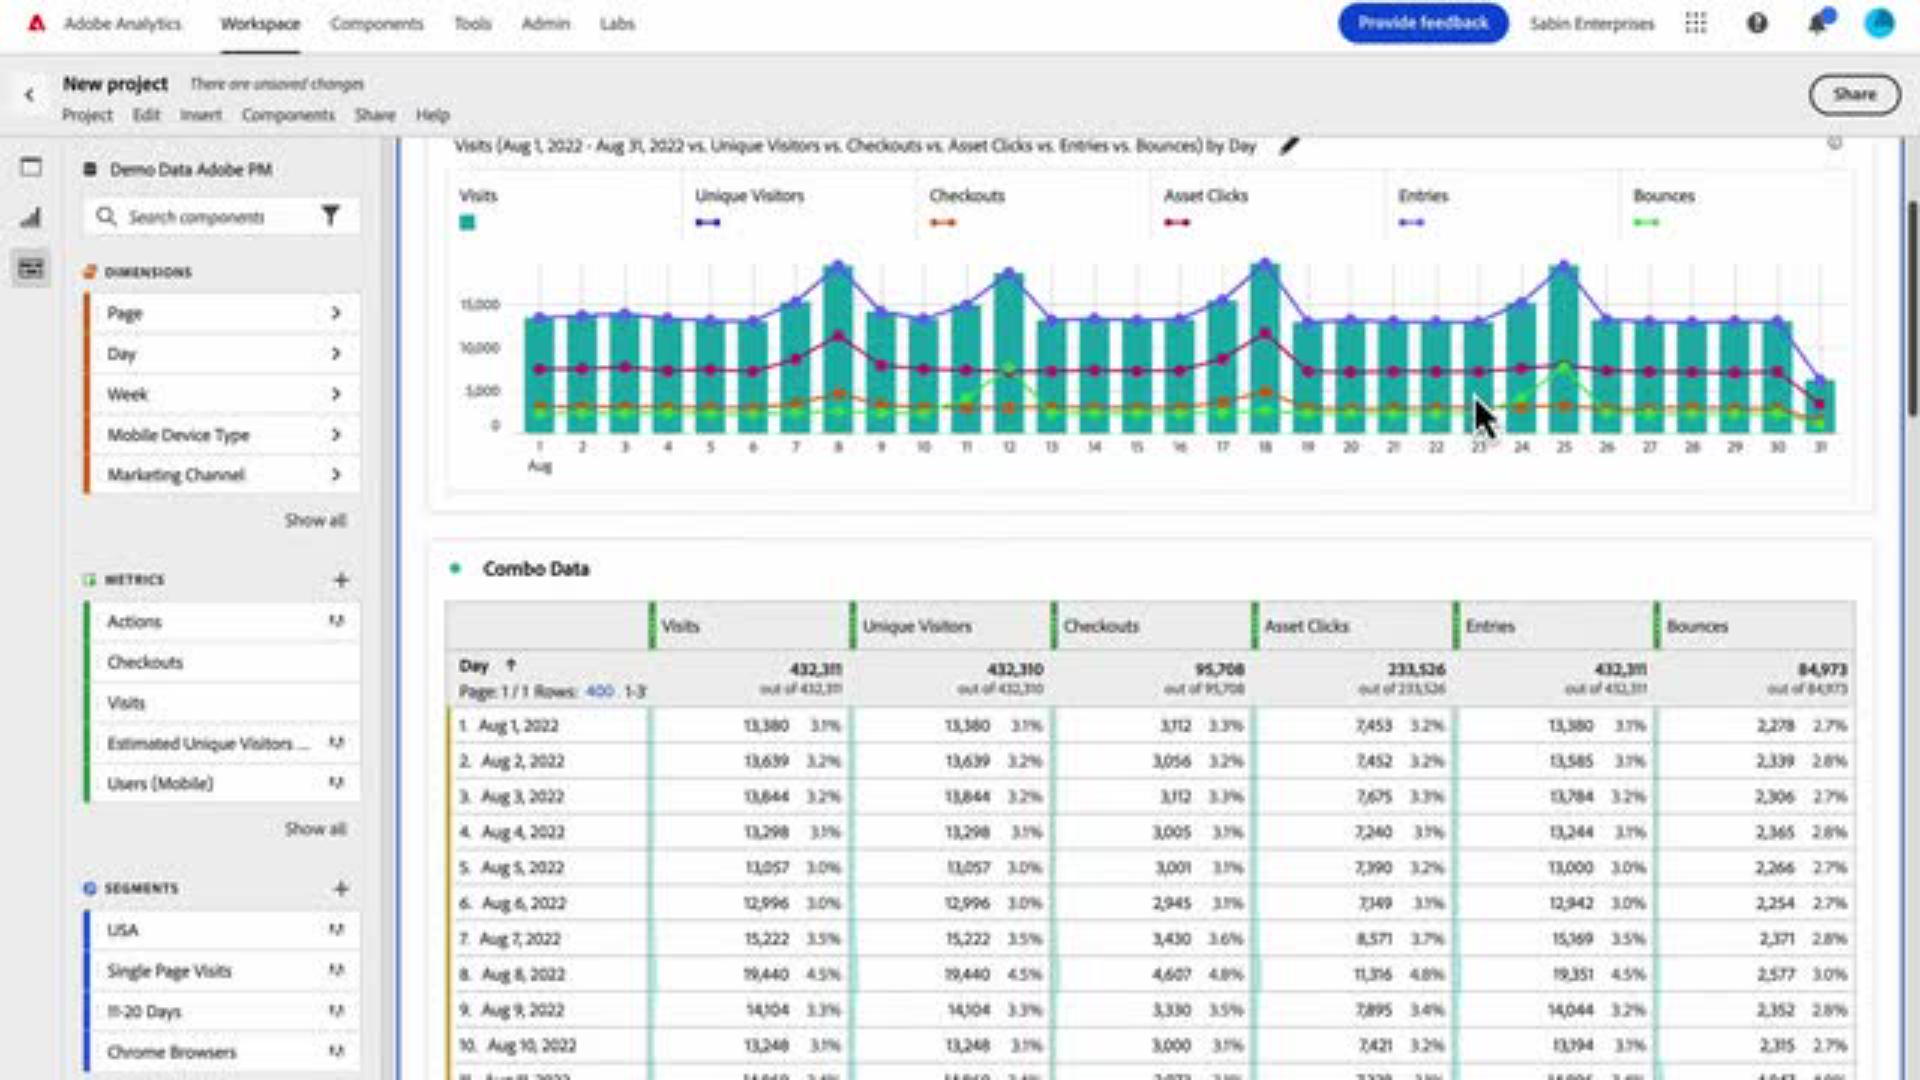Expand the Page dimension chevron
1920x1080 pixels.
point(336,313)
